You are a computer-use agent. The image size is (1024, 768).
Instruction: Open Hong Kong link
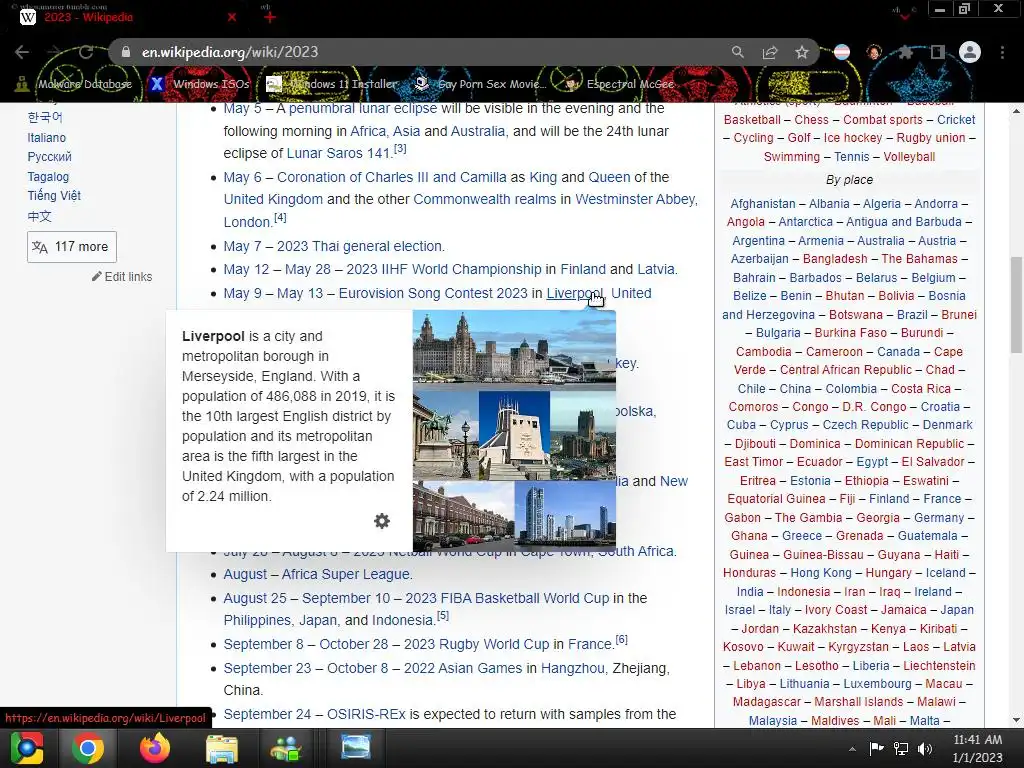[821, 573]
